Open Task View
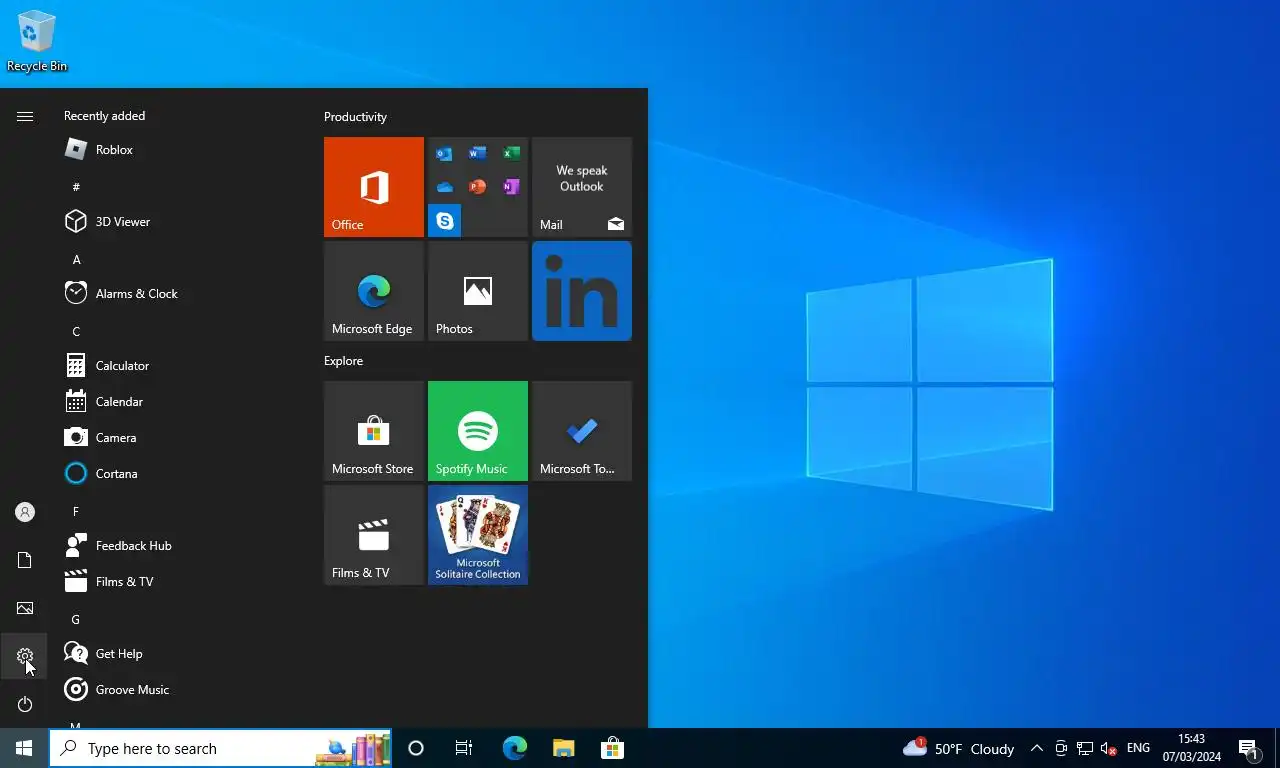This screenshot has width=1280, height=768. (464, 748)
